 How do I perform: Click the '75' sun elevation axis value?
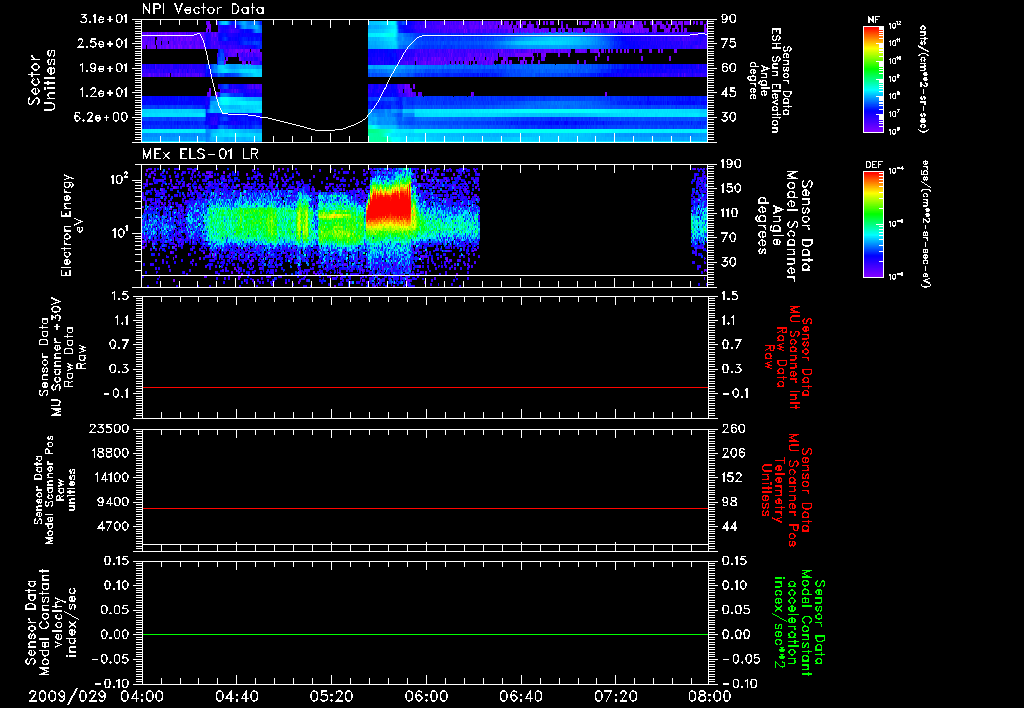pos(729,43)
